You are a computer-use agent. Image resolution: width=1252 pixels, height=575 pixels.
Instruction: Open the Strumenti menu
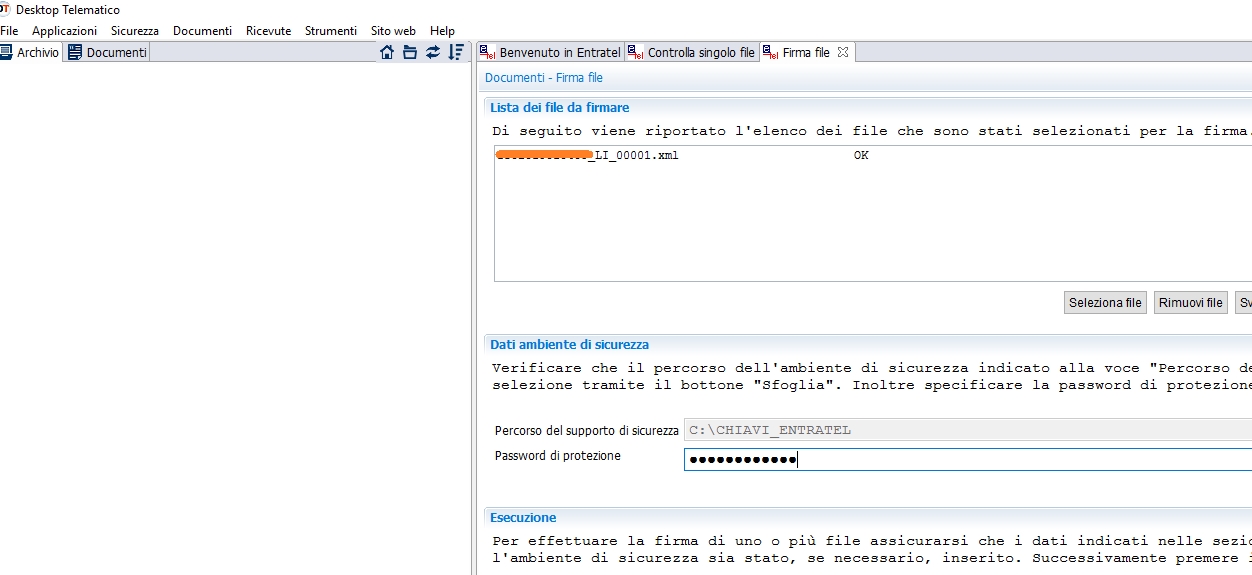coord(331,31)
